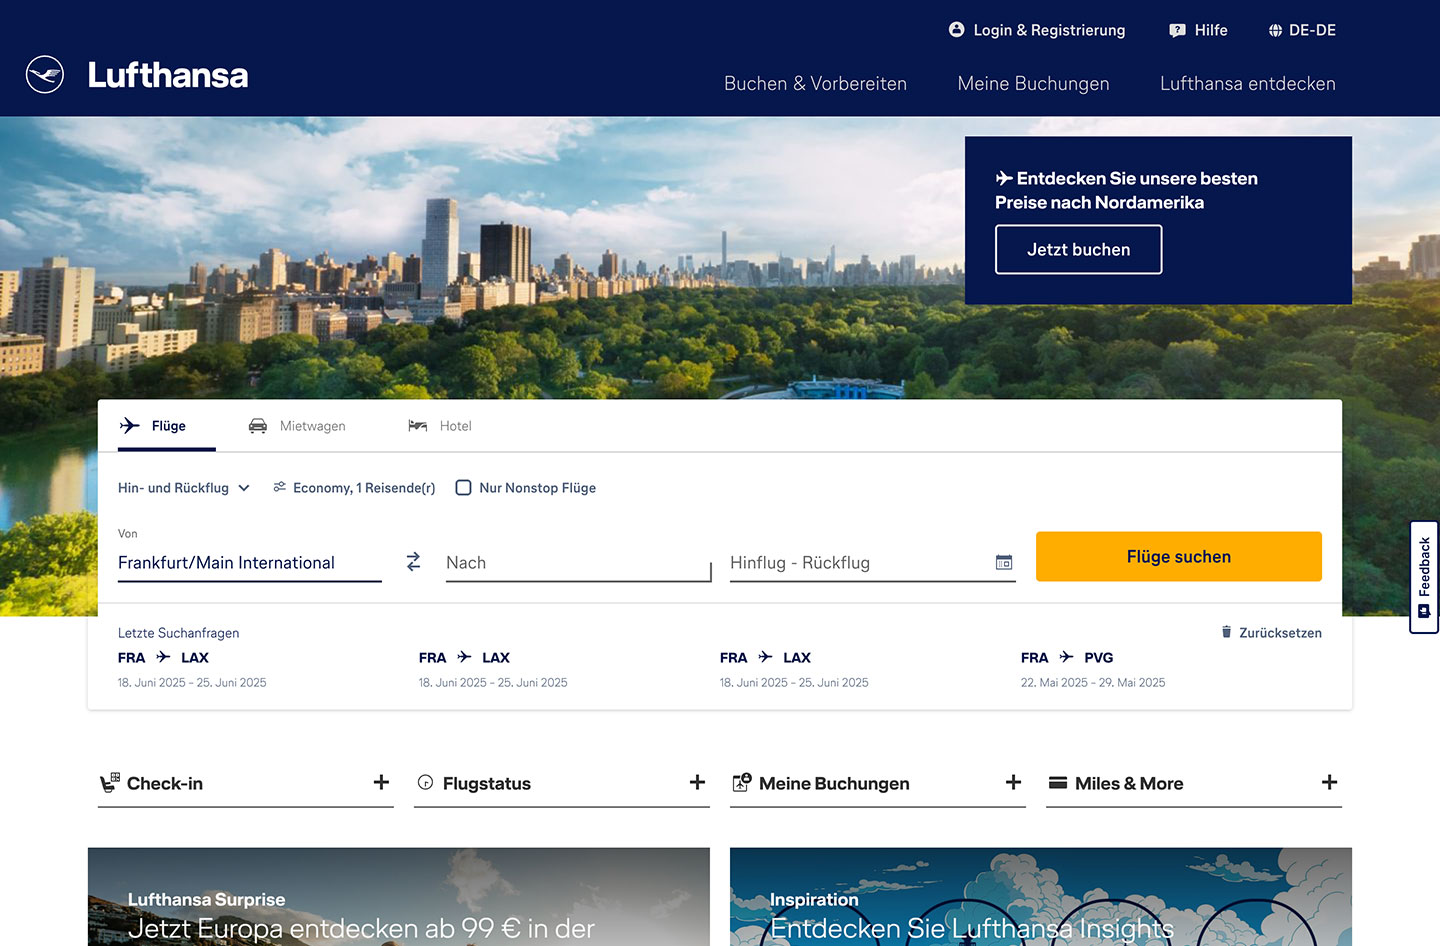Open the Hin- und Rückflug dropdown
1440x946 pixels.
pos(184,488)
